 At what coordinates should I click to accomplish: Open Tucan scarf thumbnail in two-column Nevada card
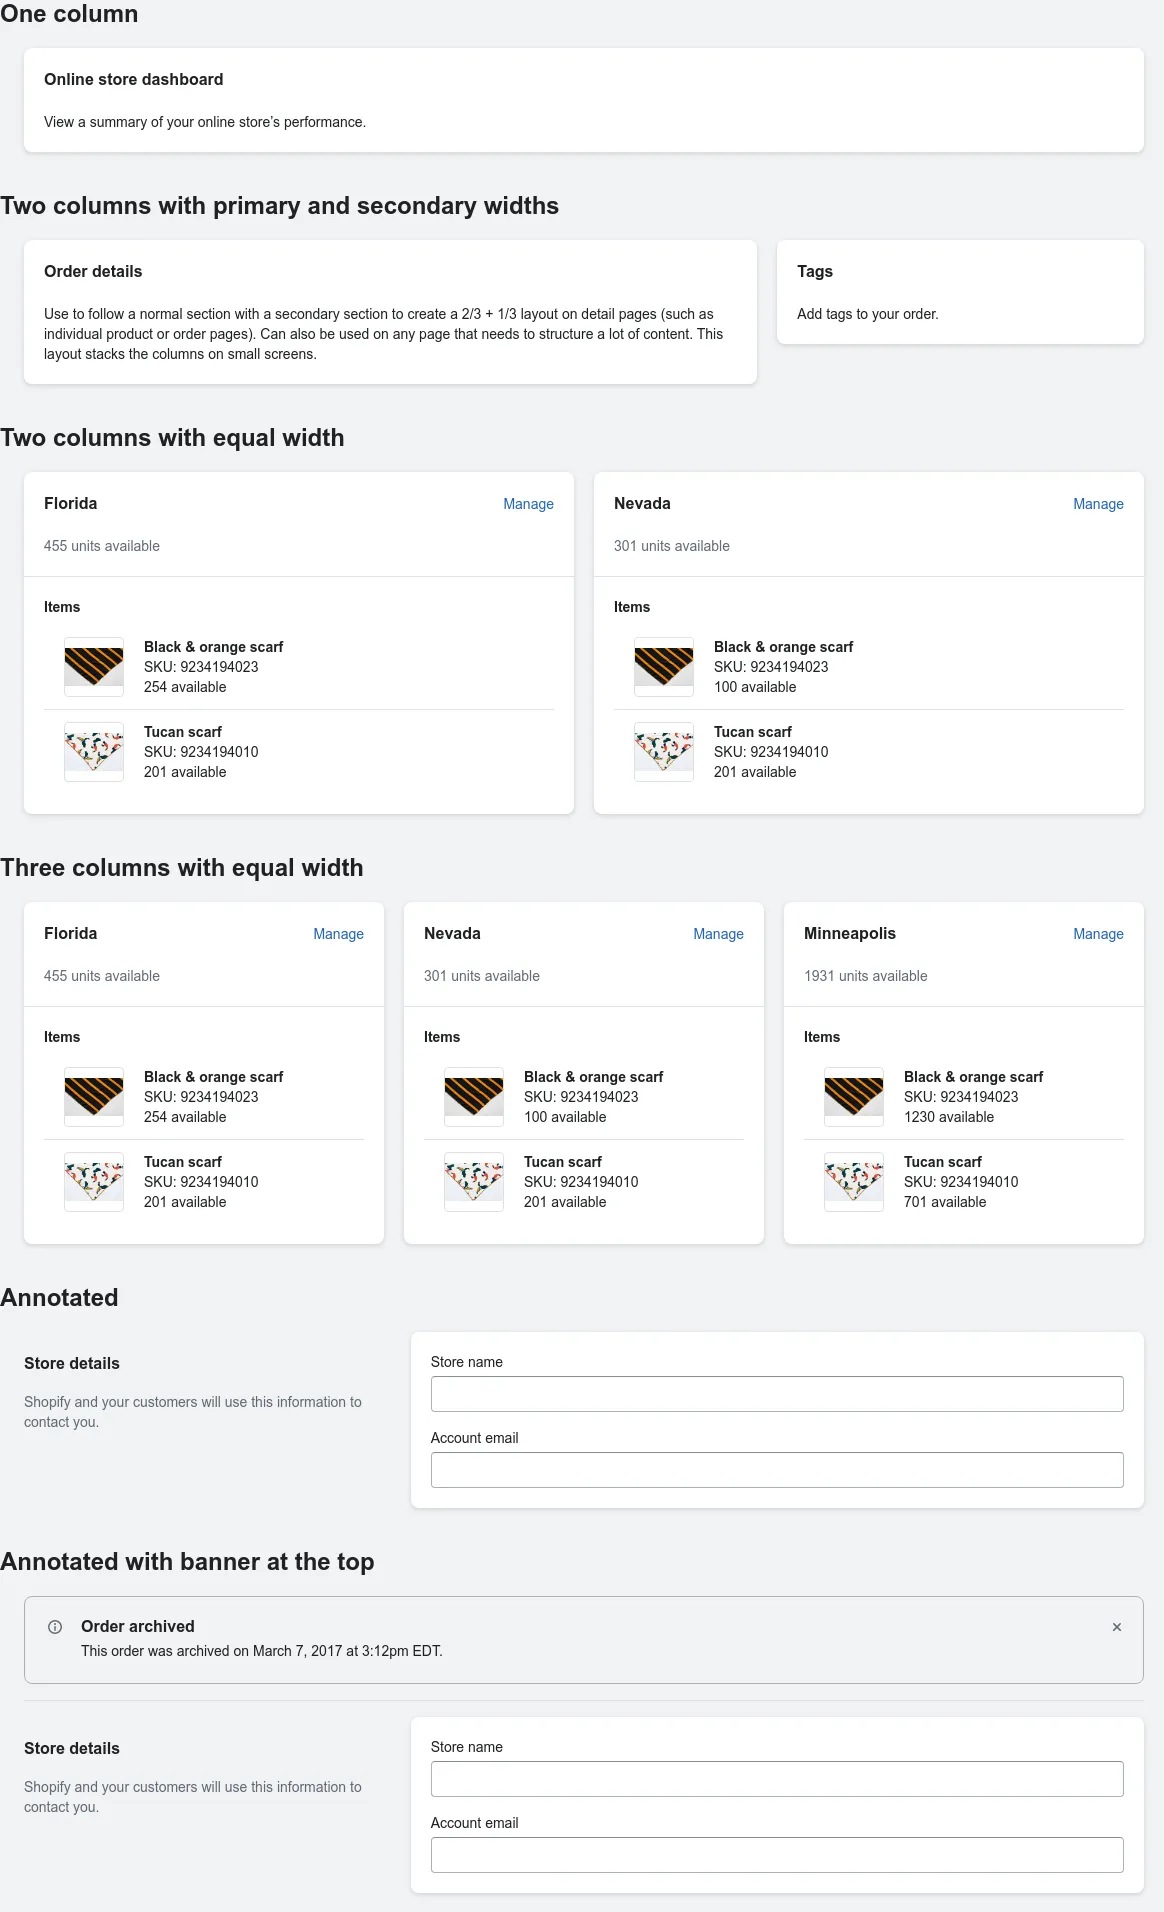click(664, 752)
